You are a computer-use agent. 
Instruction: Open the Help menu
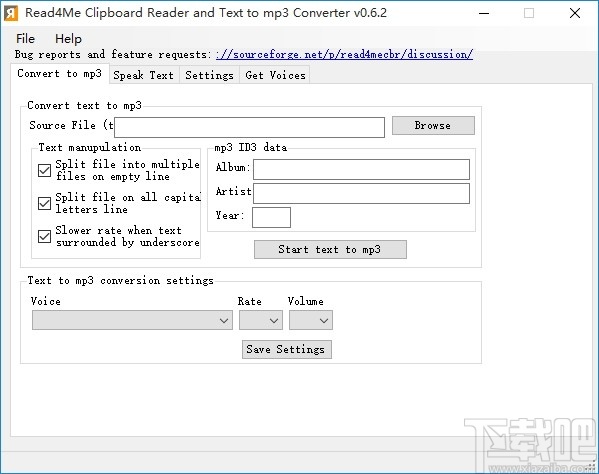tap(68, 39)
